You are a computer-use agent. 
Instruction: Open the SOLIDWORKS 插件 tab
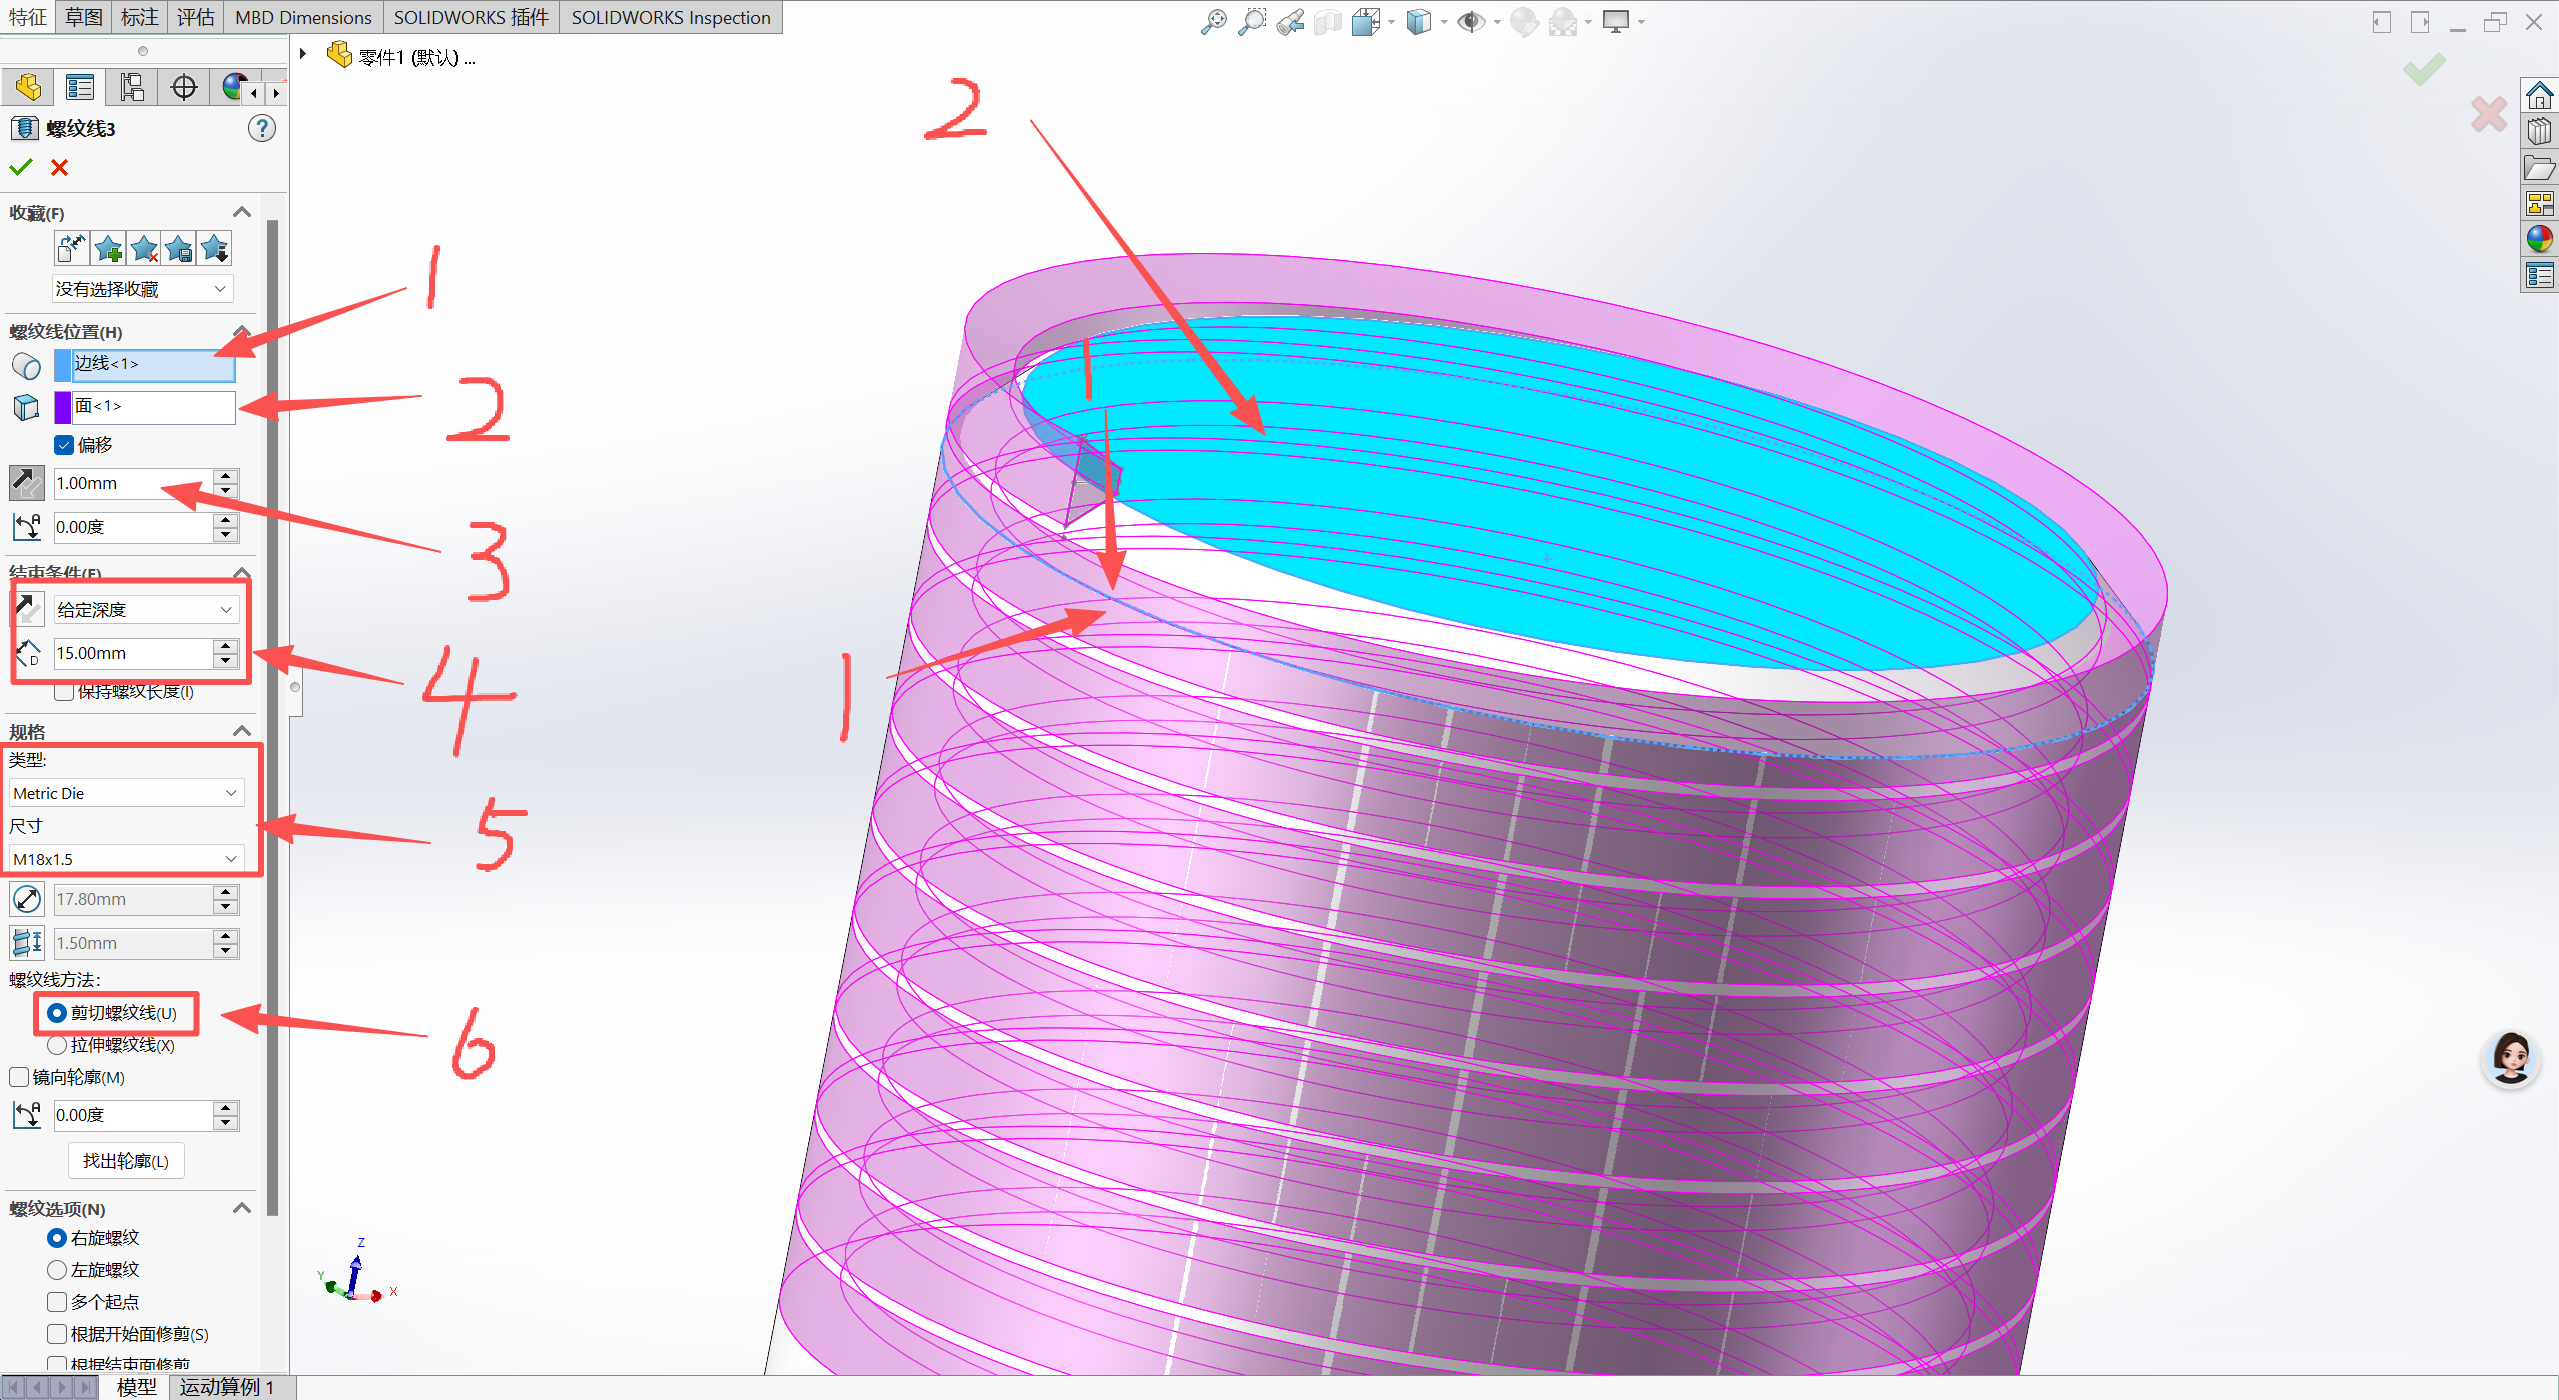click(x=471, y=17)
